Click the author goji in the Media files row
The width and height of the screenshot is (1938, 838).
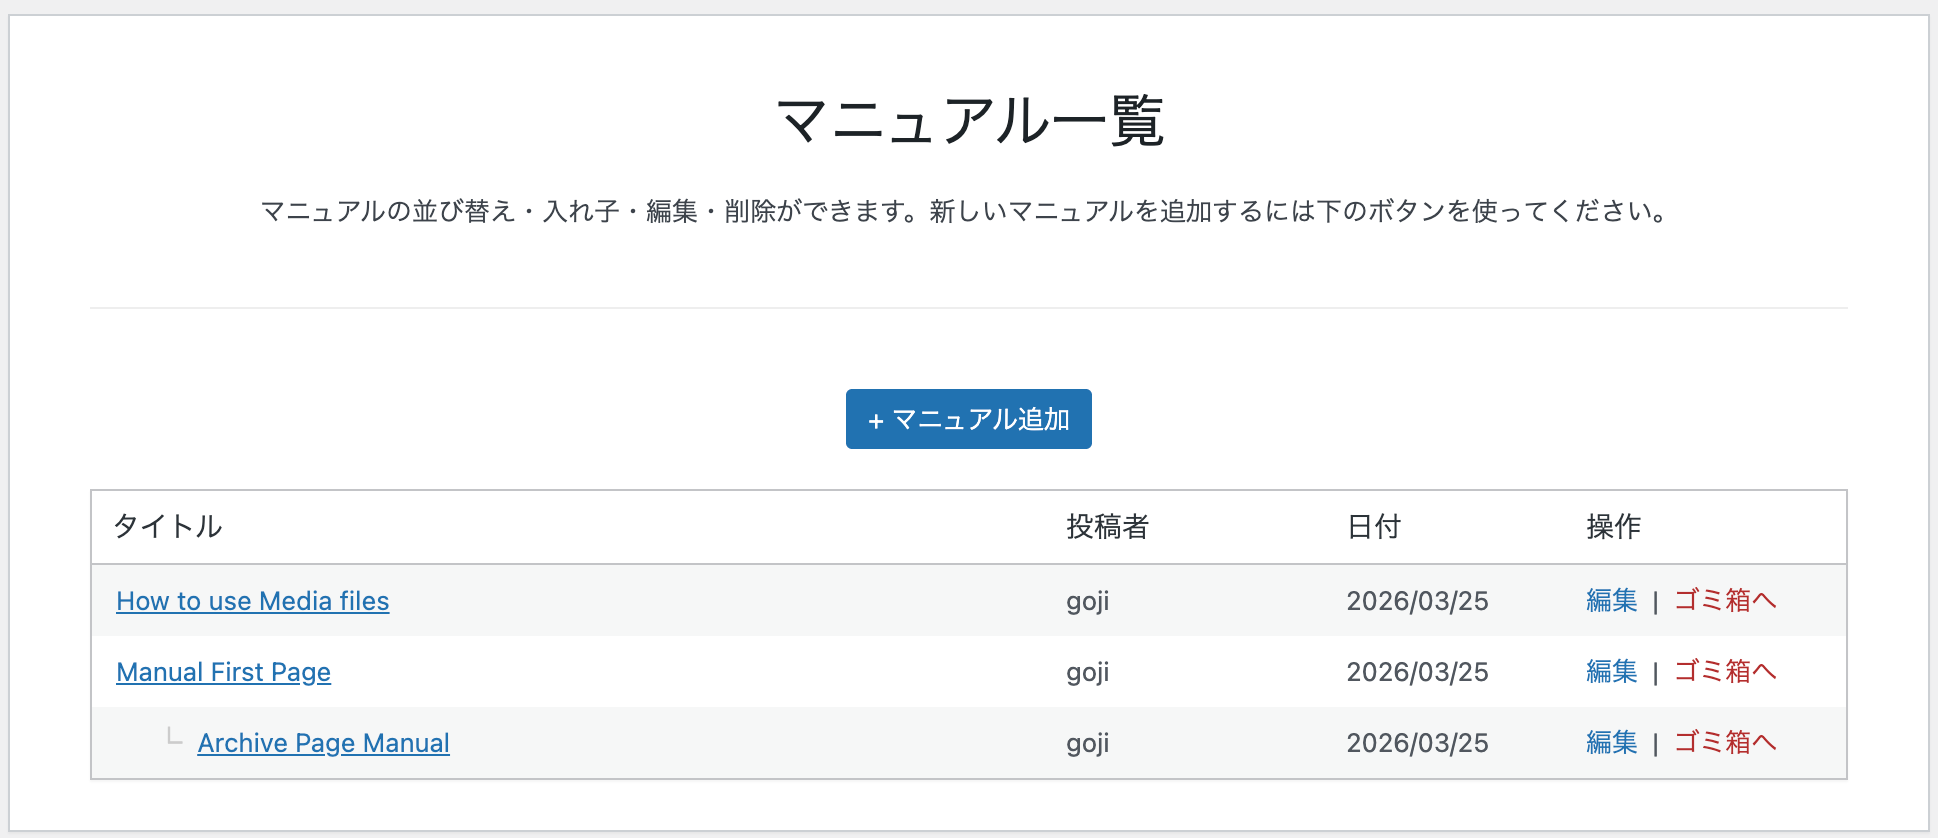pos(1087,602)
